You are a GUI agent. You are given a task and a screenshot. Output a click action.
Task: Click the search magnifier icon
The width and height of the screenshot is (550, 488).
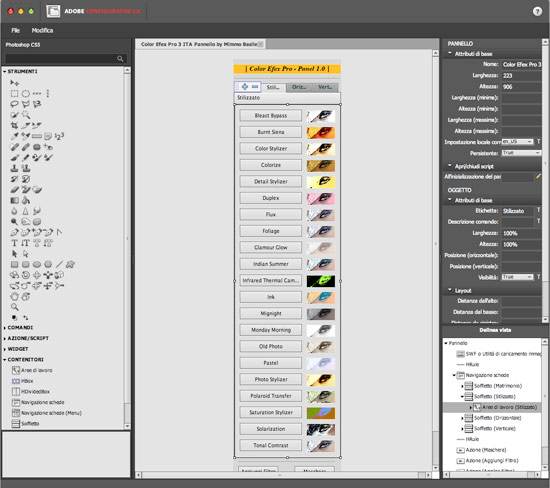coord(120,59)
